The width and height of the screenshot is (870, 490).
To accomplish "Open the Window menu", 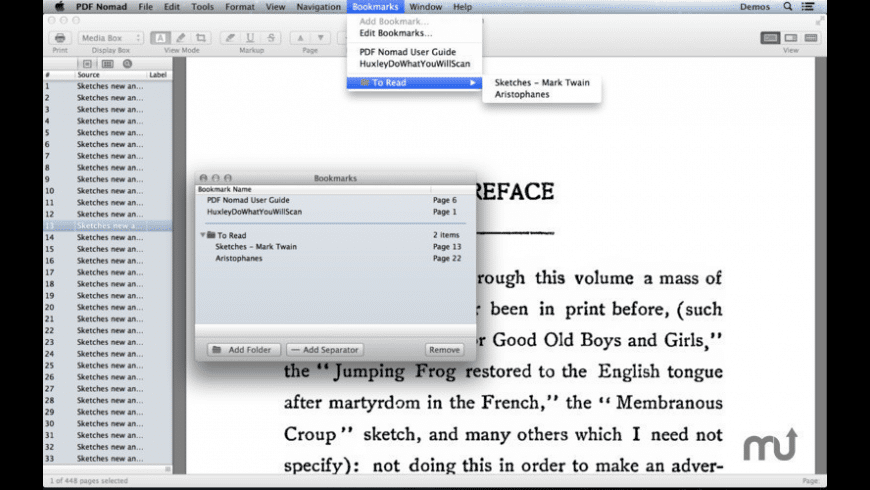I will point(426,7).
